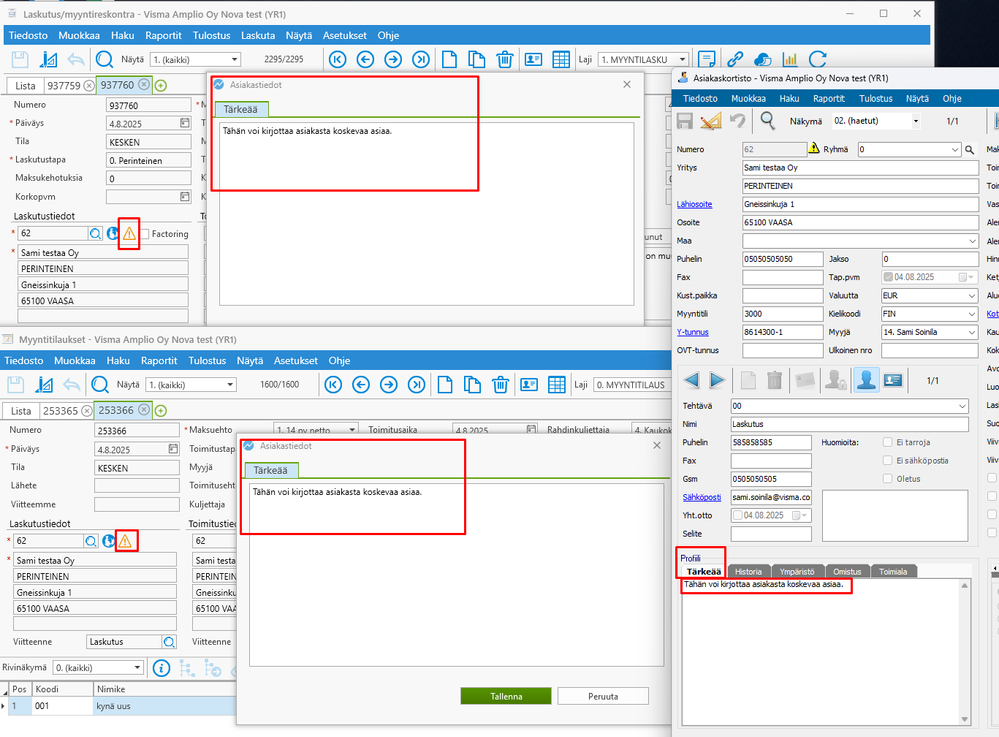Click next contact blue arrow in Asiakaskortisto
999x737 pixels.
tap(717, 380)
